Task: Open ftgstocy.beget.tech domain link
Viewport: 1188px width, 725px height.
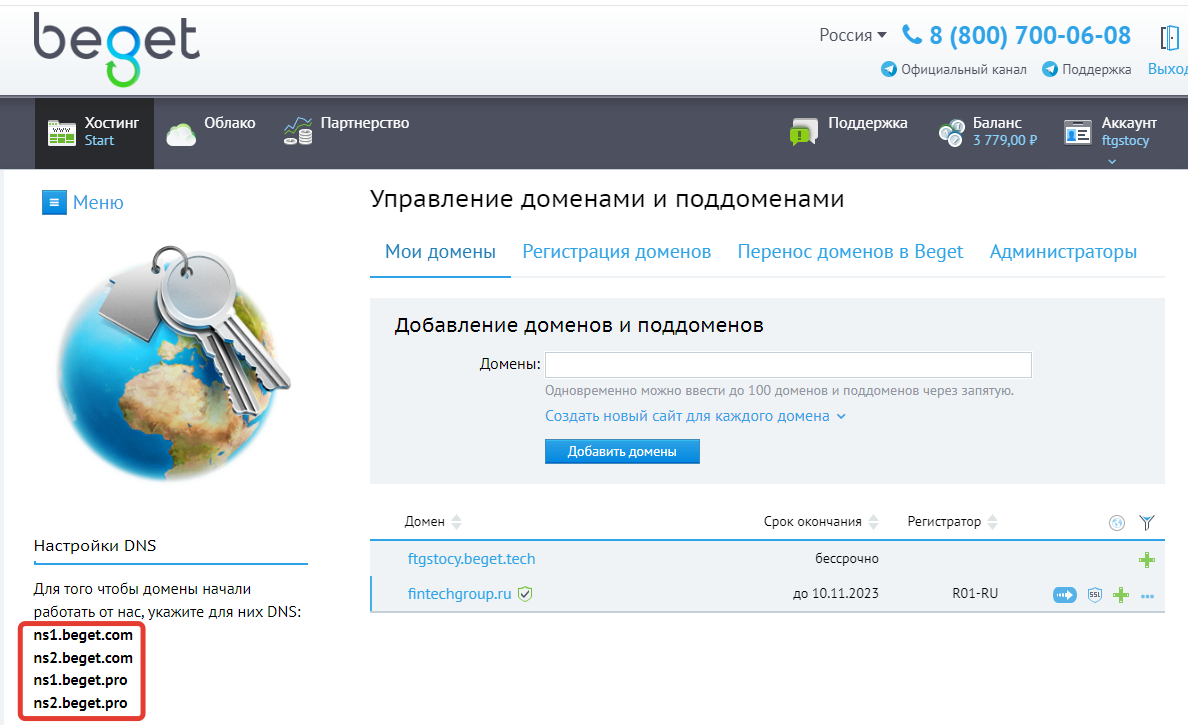Action: (471, 558)
